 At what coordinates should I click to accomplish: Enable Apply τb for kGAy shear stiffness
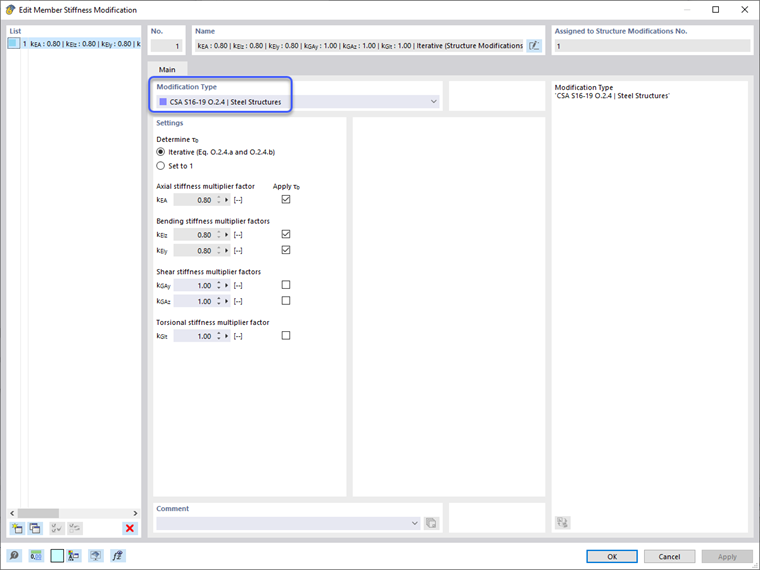(x=286, y=285)
